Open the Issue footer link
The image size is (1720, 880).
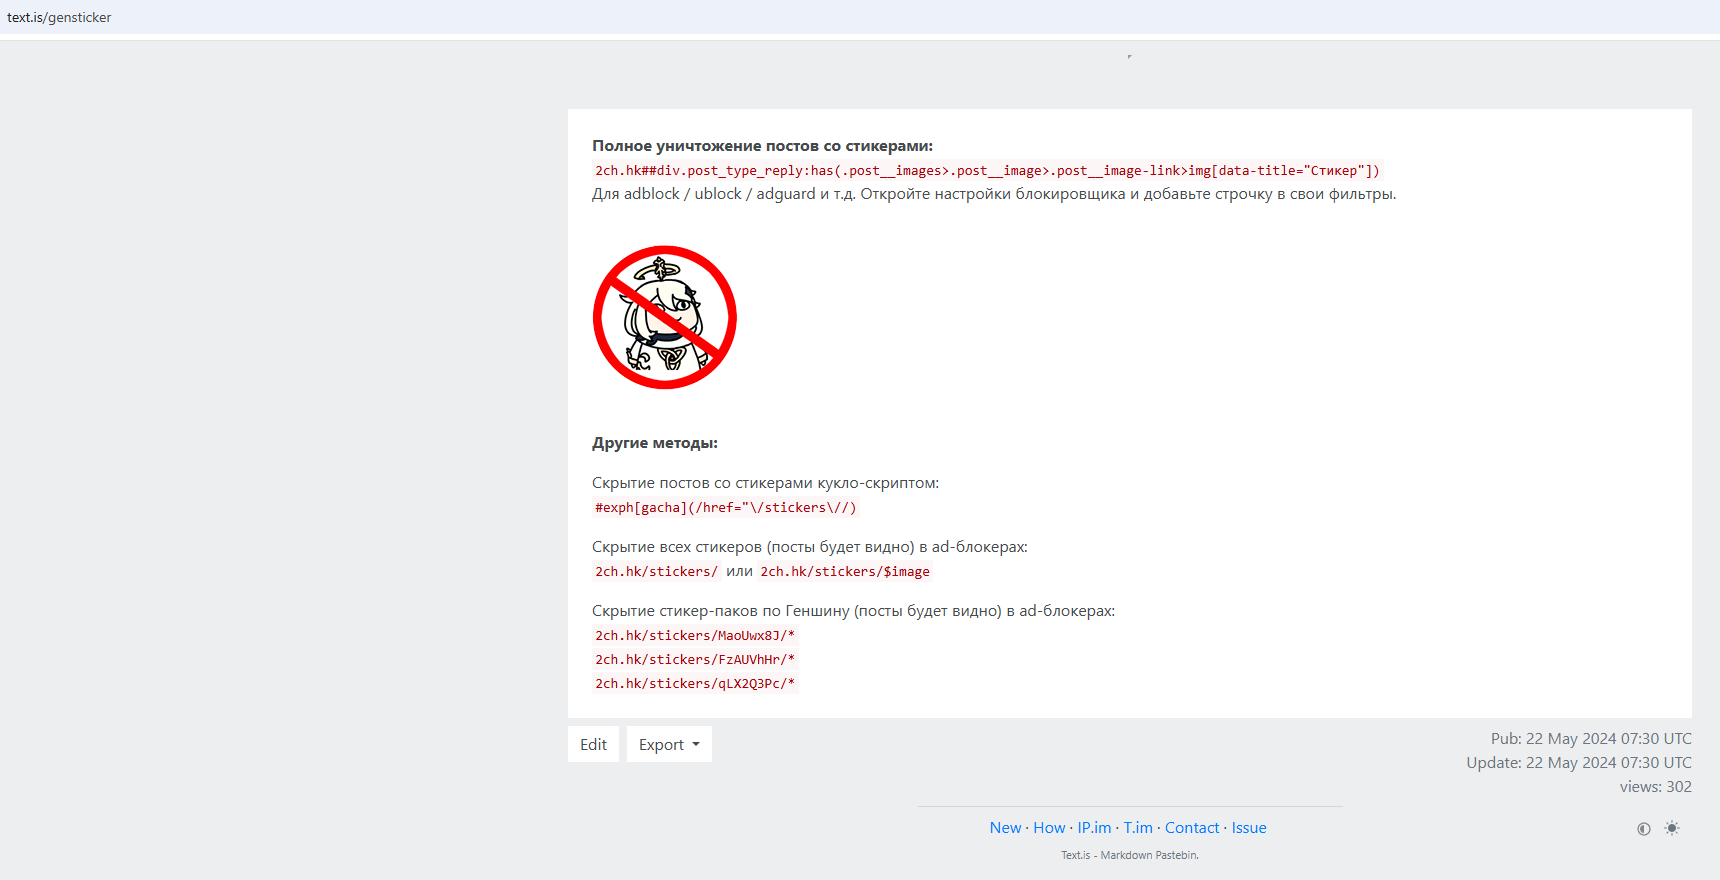1249,828
